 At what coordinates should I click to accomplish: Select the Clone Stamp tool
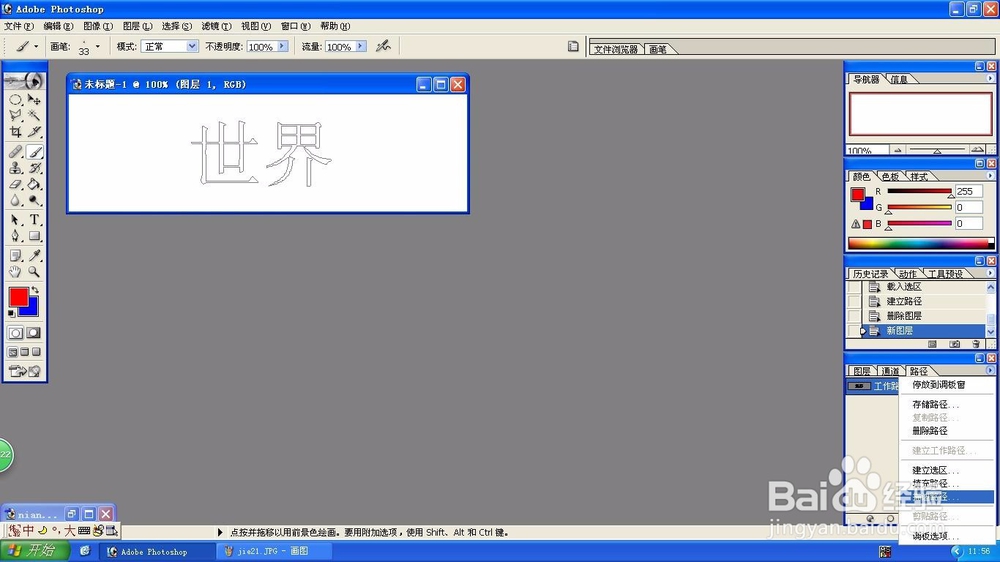coord(15,168)
